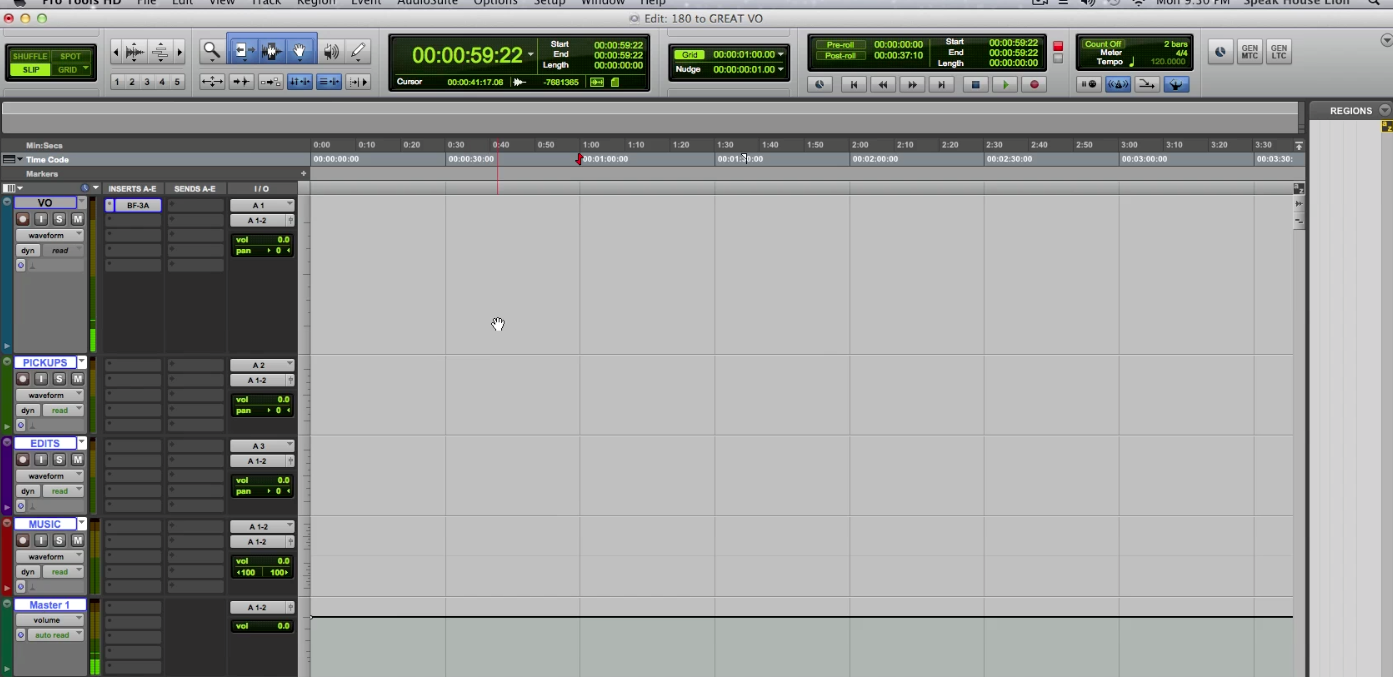1393x677 pixels.
Task: Click the GEN MTC button
Action: tap(1249, 52)
